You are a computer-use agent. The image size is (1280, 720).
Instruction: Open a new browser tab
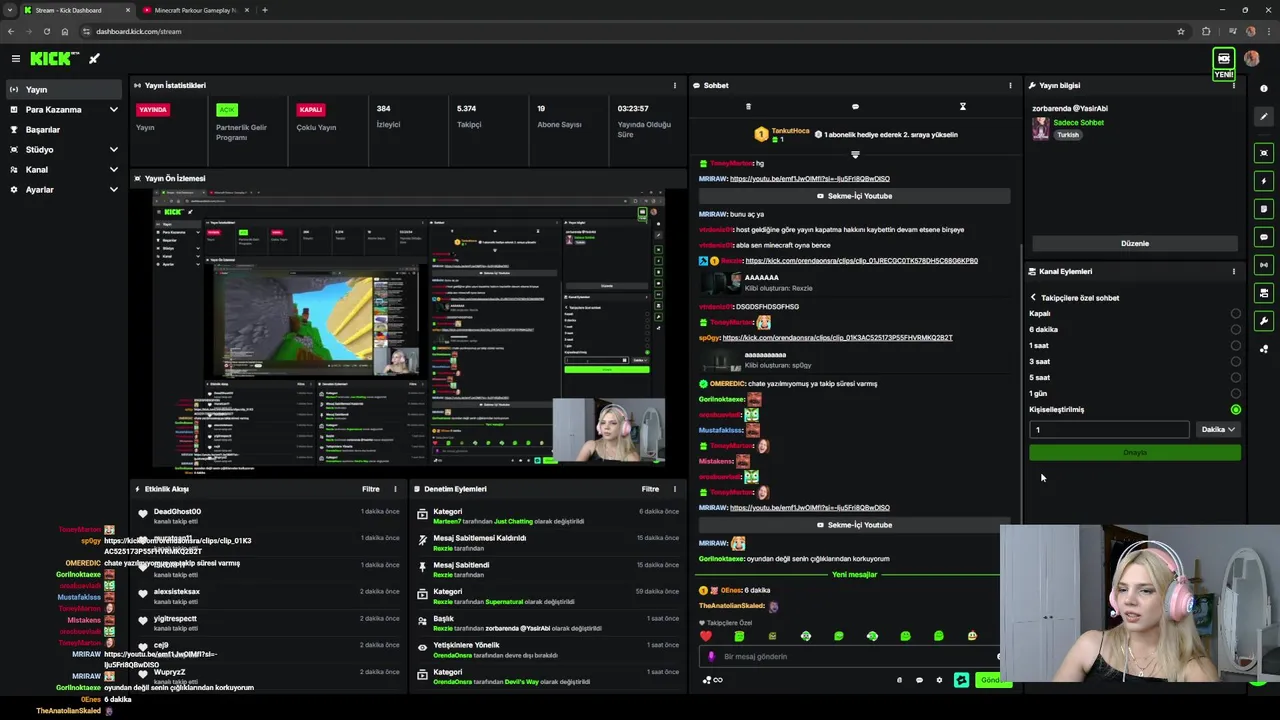point(264,10)
